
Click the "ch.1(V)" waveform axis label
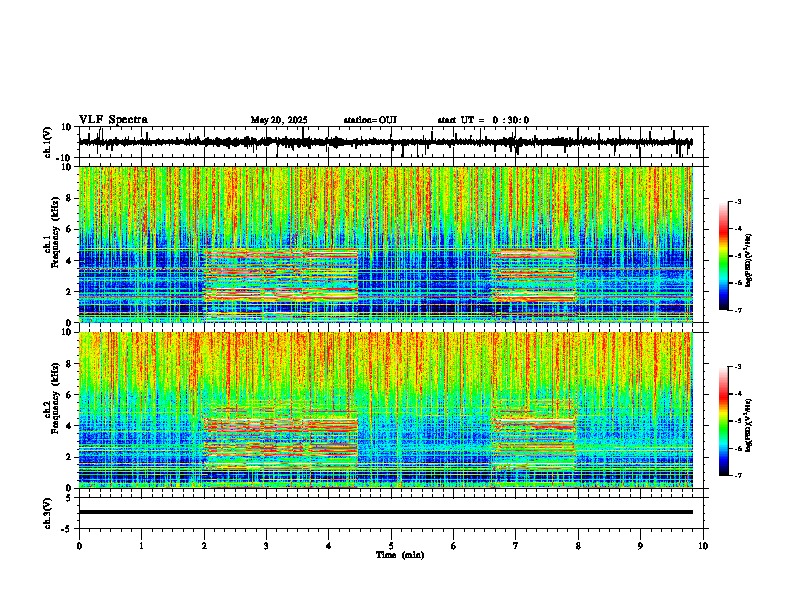pyautogui.click(x=48, y=142)
